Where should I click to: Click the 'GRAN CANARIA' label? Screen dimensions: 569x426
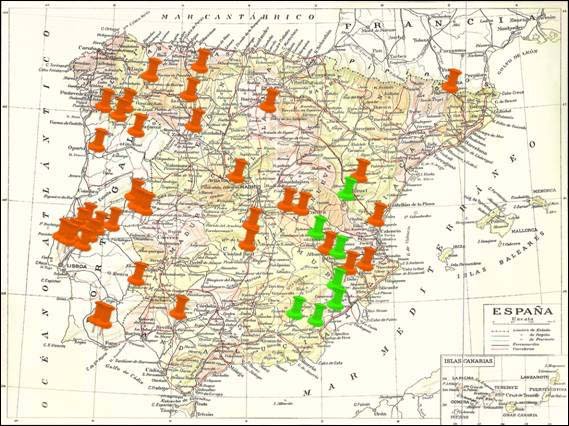pyautogui.click(x=520, y=414)
